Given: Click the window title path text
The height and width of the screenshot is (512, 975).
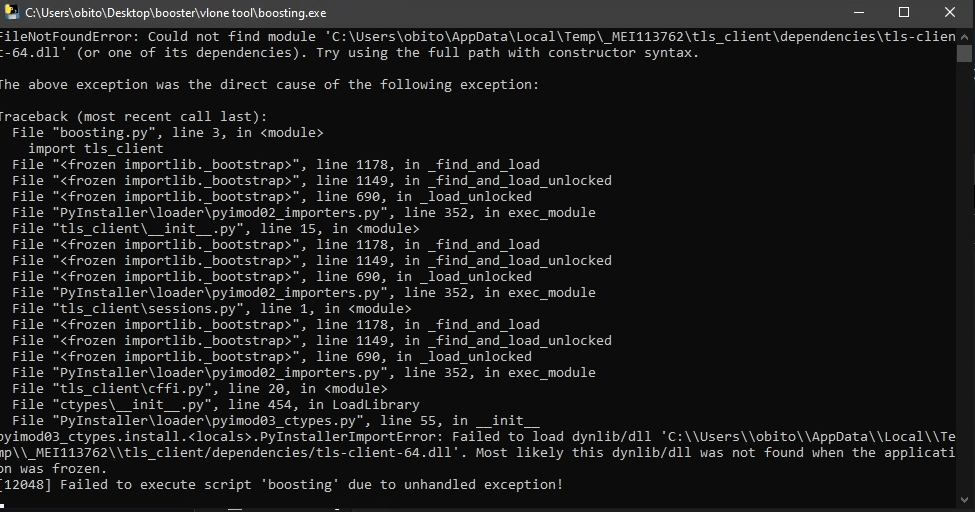Looking at the screenshot, I should (x=175, y=12).
